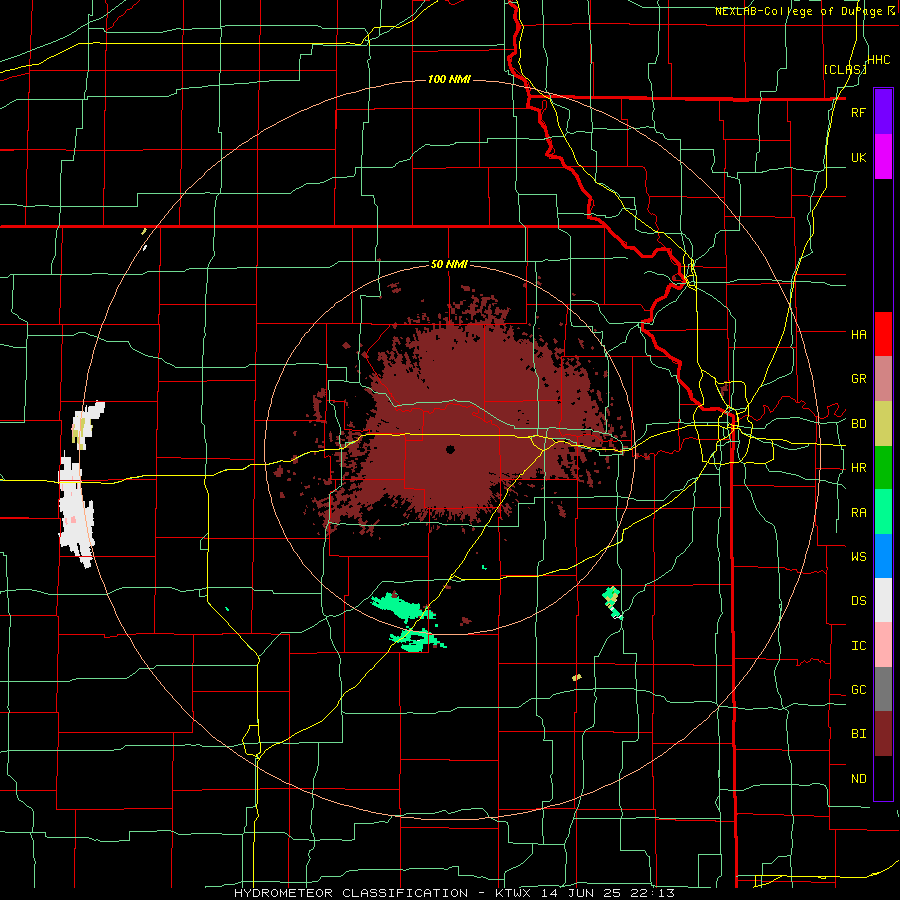Viewport: 900px width, 900px height.
Task: Select the GR legend color block
Action: pos(883,379)
